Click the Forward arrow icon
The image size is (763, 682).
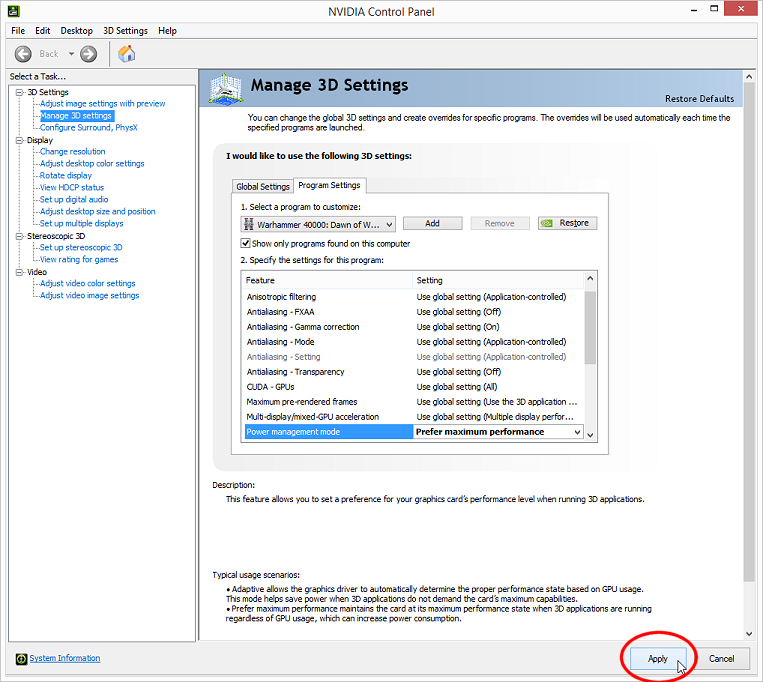coord(89,54)
